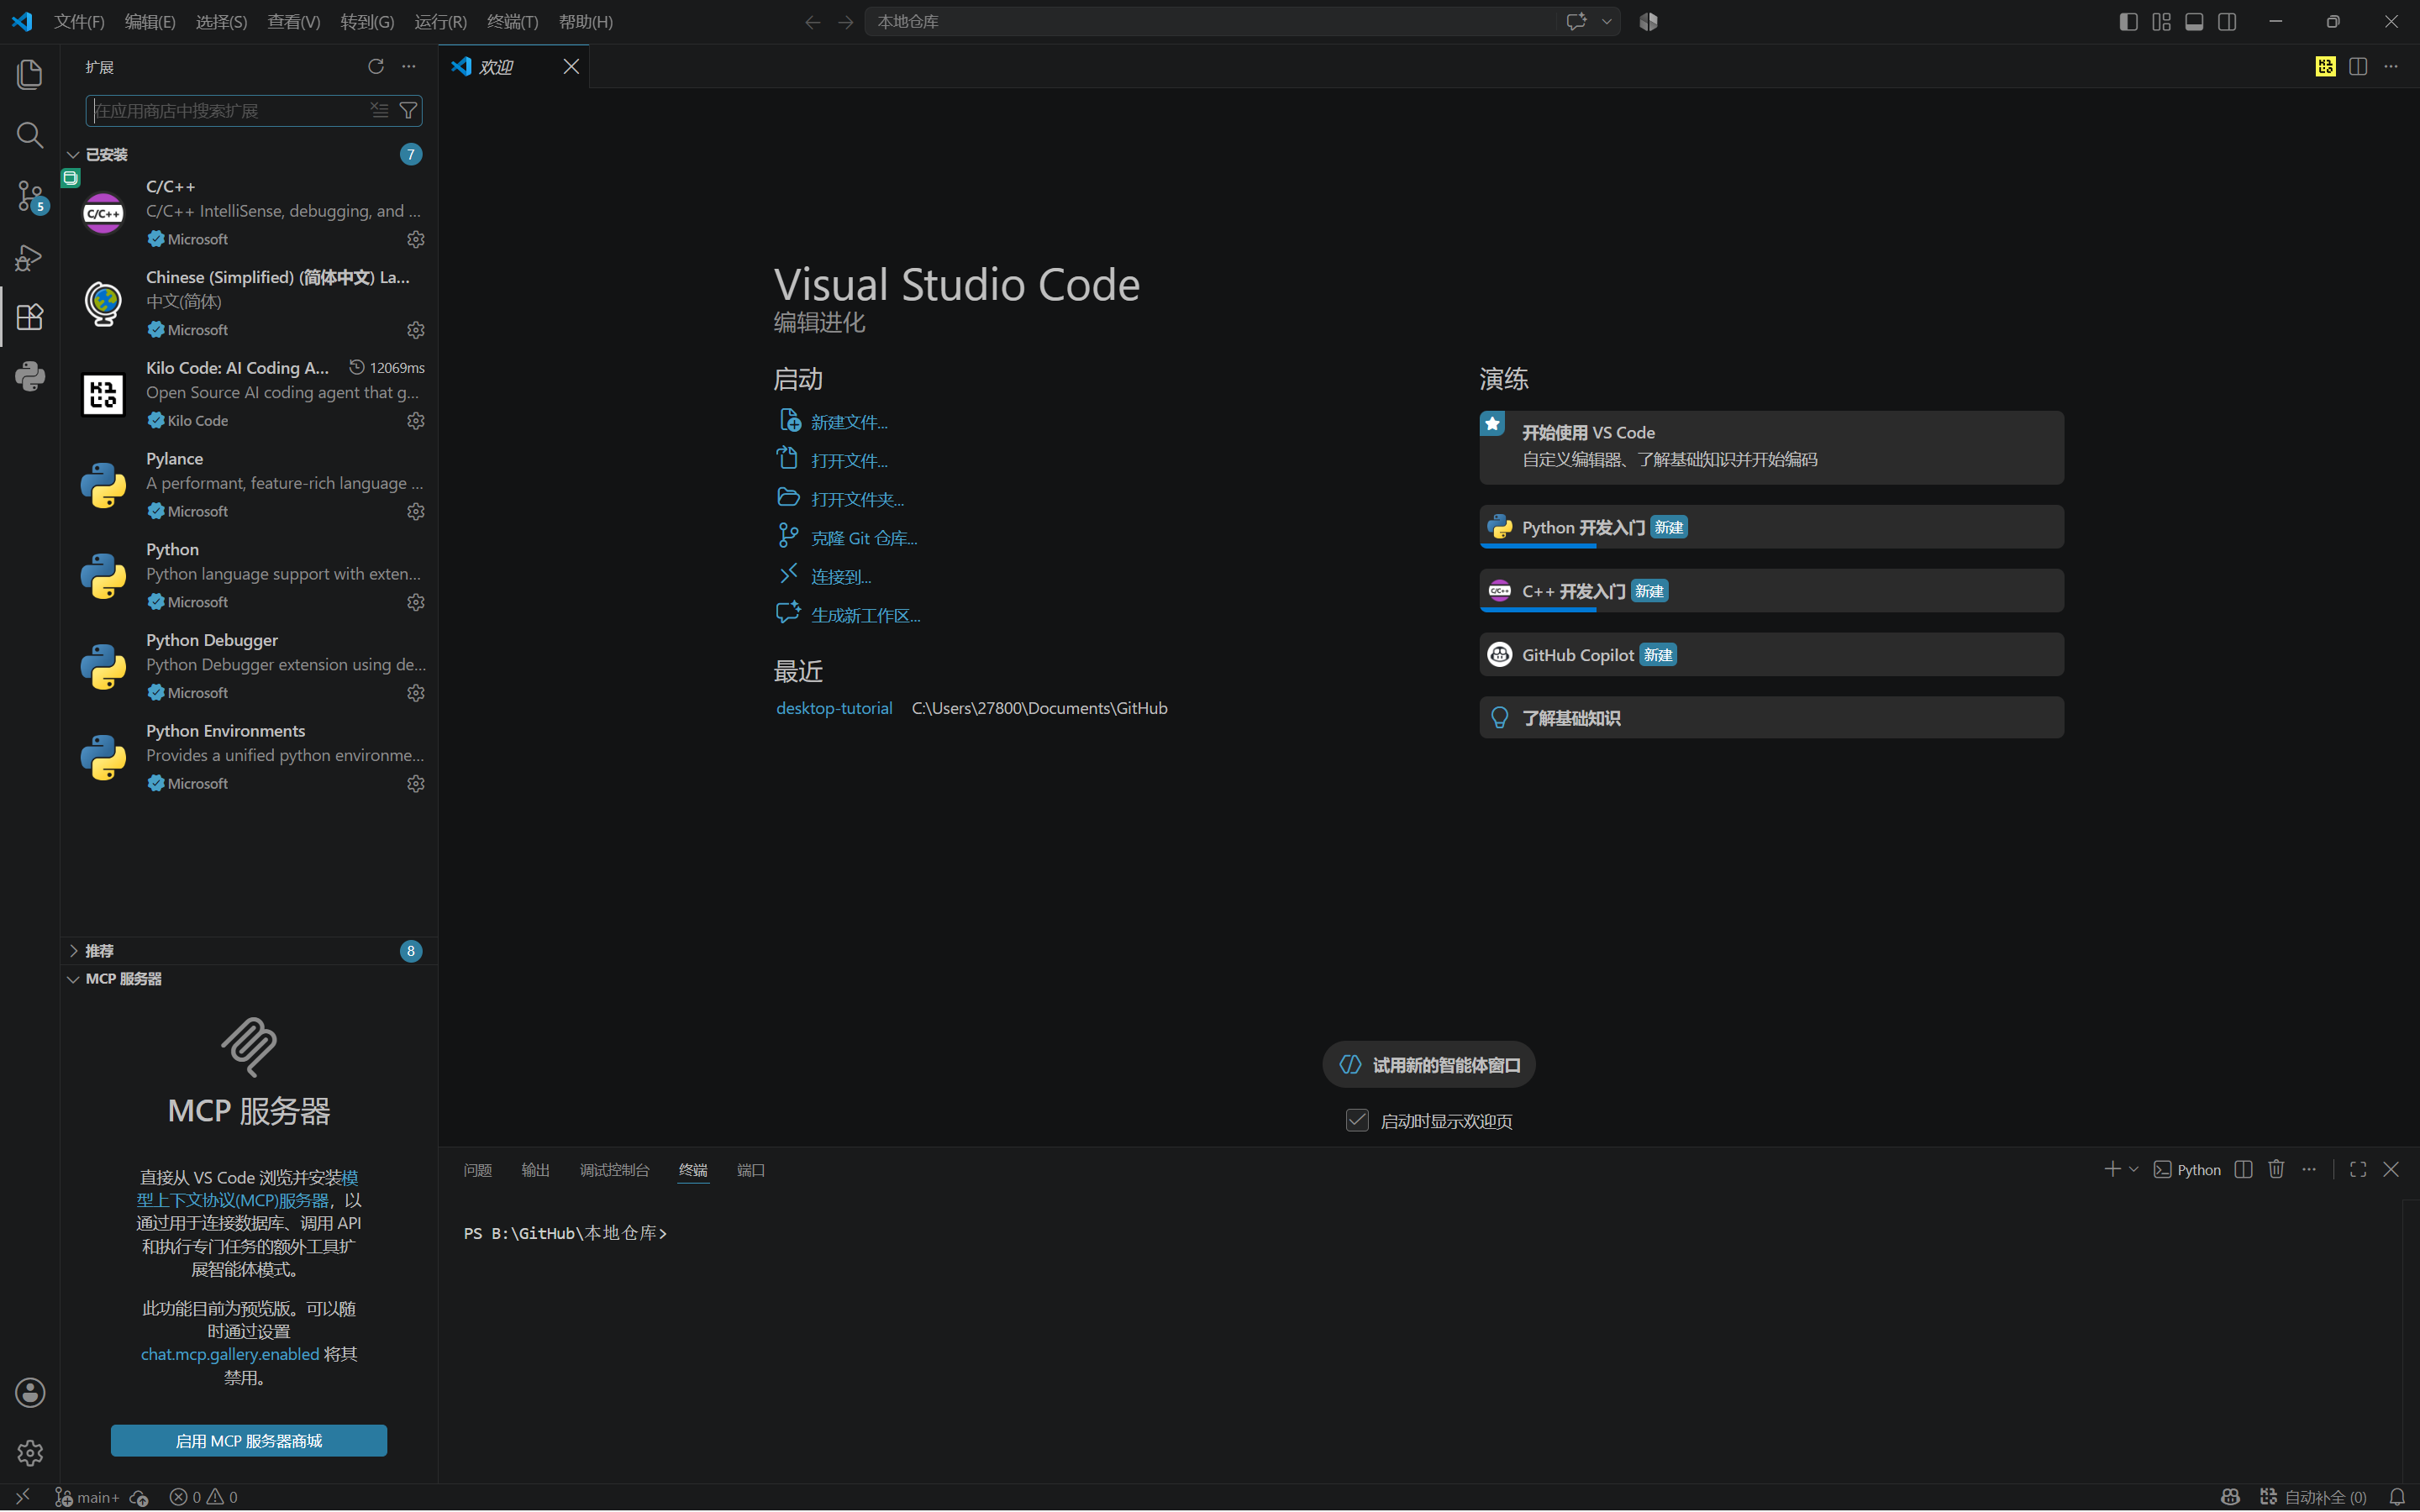Open the chat.mcp.gallery.enabled setting link
Viewport: 2420px width, 1512px height.
230,1354
